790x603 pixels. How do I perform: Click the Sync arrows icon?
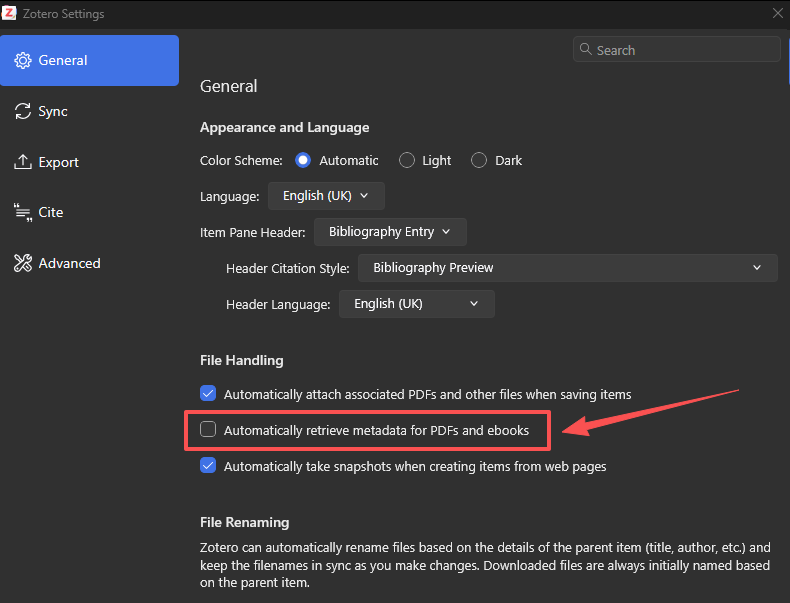(x=23, y=111)
